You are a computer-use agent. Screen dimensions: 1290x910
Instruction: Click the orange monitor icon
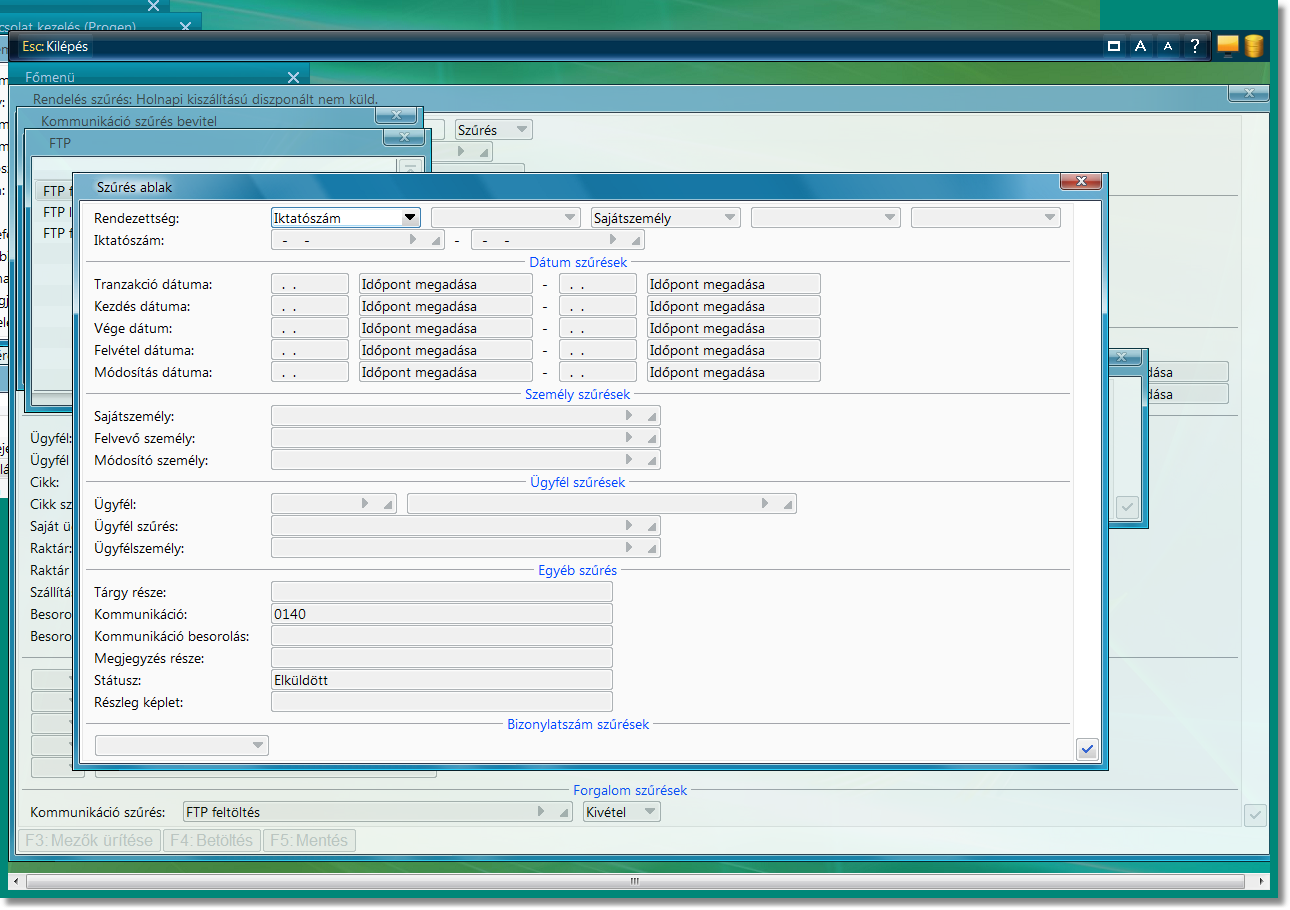pyautogui.click(x=1228, y=46)
